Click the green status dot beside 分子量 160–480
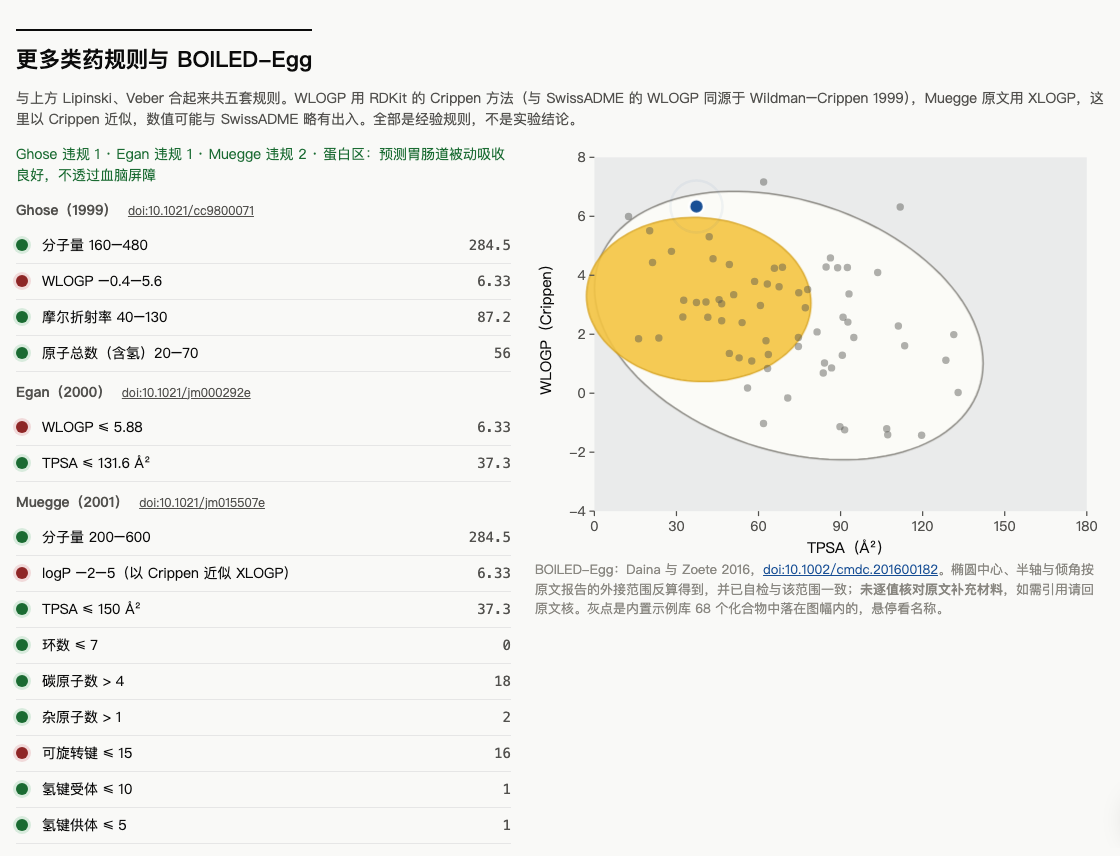Image resolution: width=1120 pixels, height=856 pixels. click(x=22, y=245)
